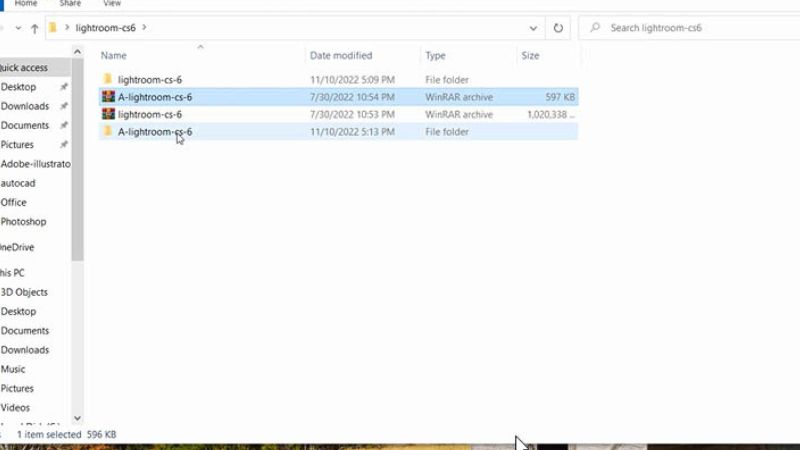Sort by Name column header

113,56
